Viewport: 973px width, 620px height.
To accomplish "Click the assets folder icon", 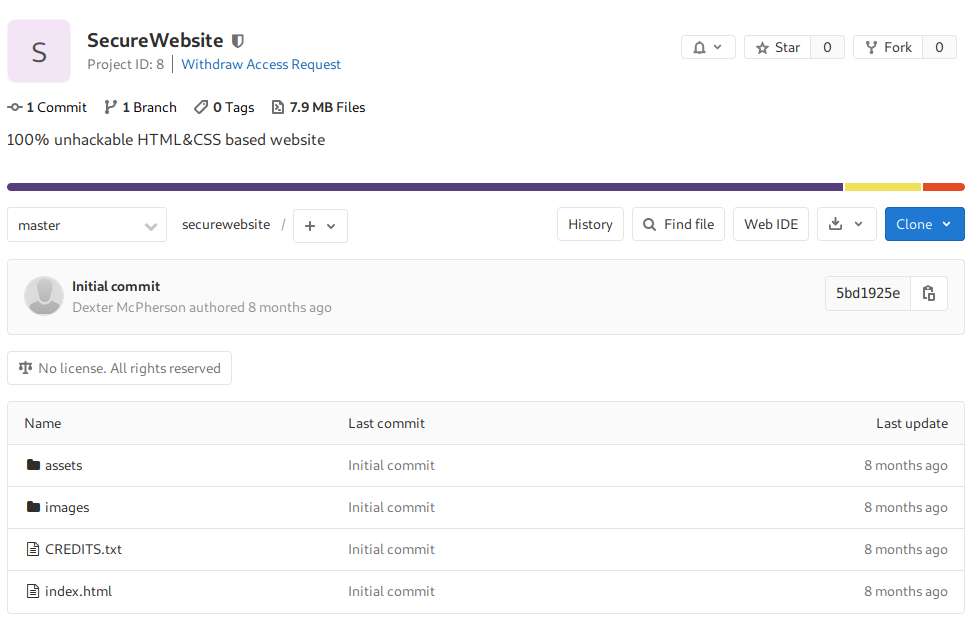I will 33,465.
